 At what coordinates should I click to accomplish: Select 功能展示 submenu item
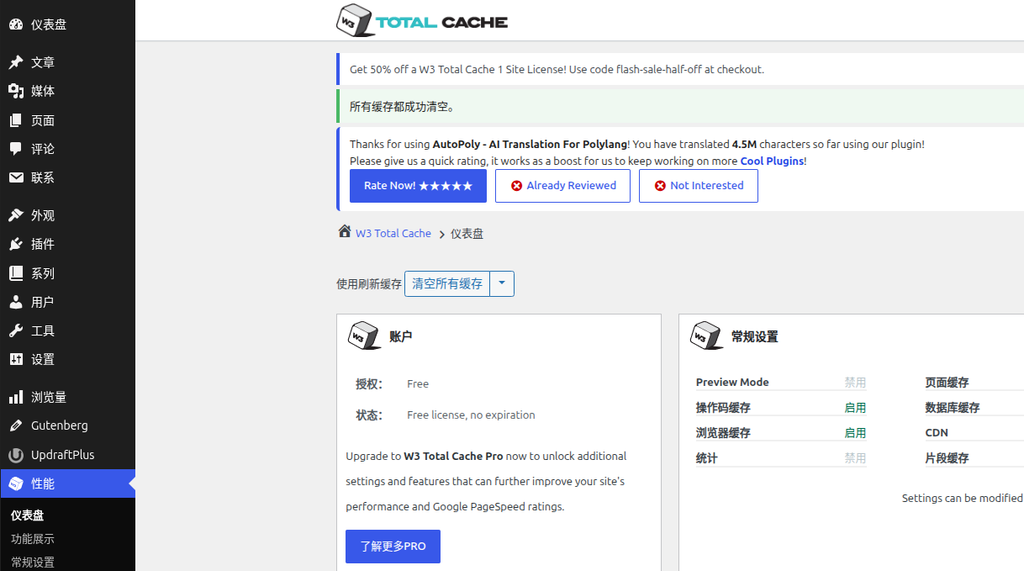[x=33, y=539]
